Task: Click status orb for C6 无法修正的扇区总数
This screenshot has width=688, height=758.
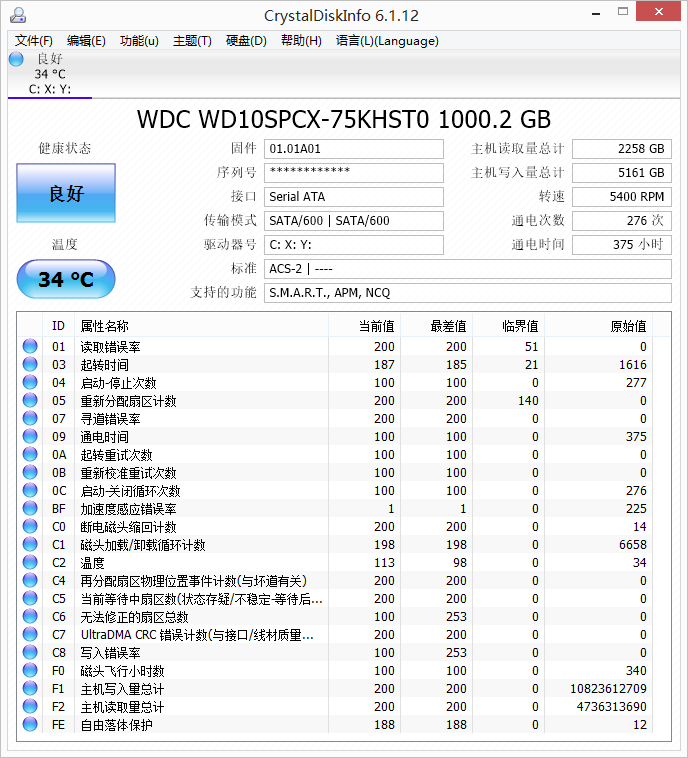Action: 30,616
